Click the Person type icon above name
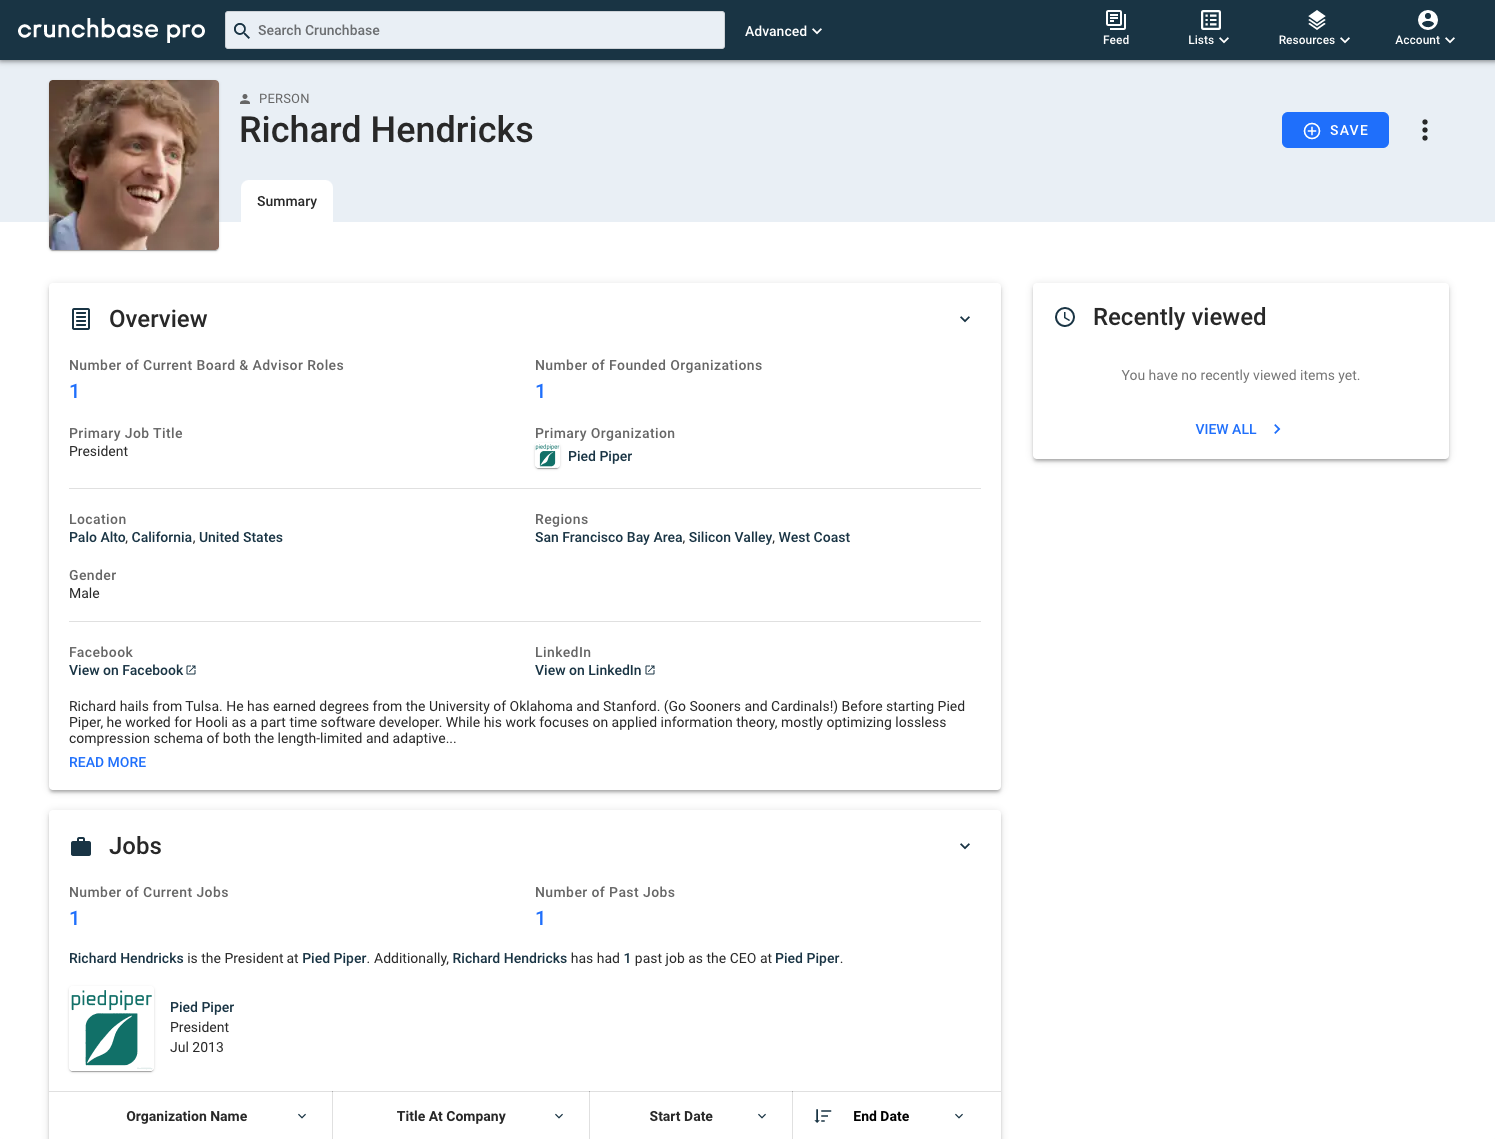Image resolution: width=1495 pixels, height=1139 pixels. (x=245, y=99)
